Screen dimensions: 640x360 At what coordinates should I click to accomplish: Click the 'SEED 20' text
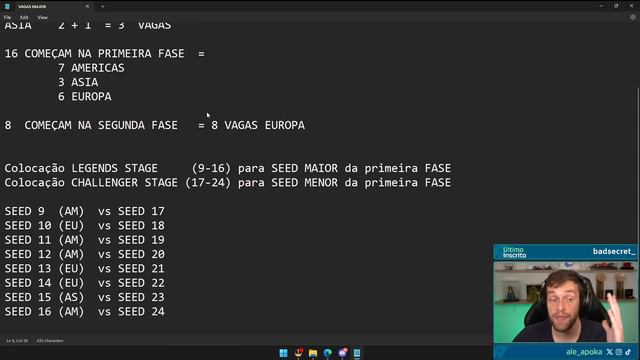point(141,254)
